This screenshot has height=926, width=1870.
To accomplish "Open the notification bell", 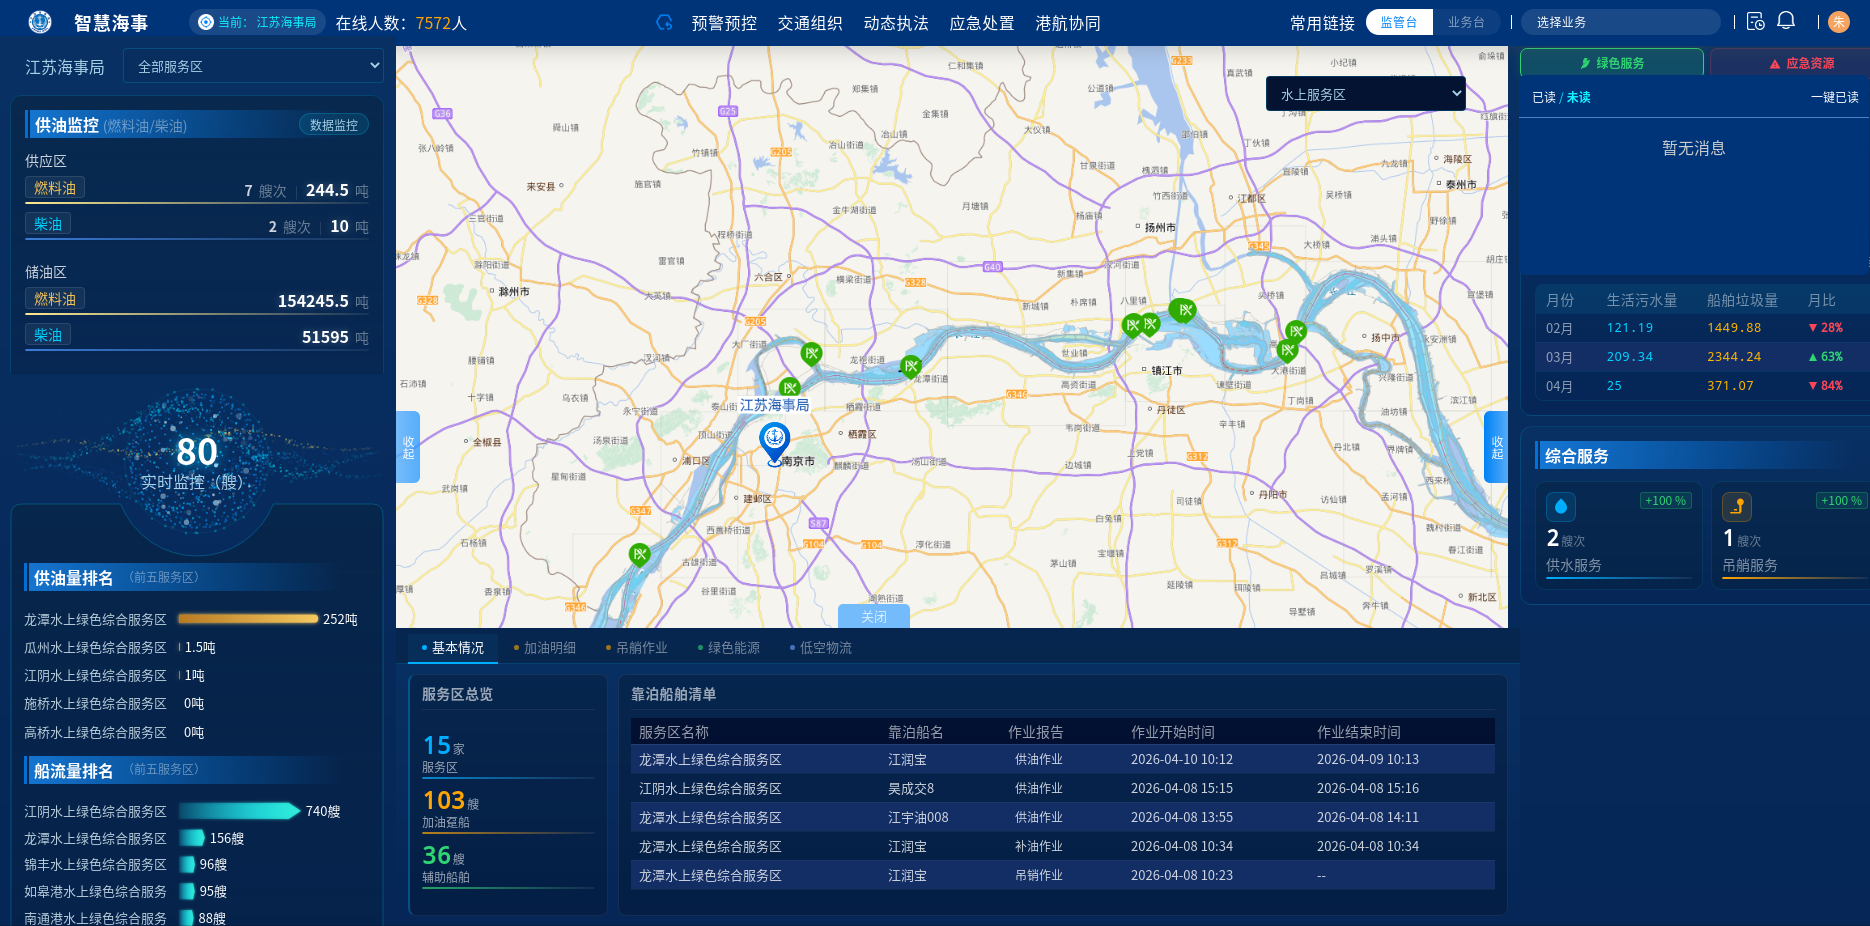I will [1786, 21].
